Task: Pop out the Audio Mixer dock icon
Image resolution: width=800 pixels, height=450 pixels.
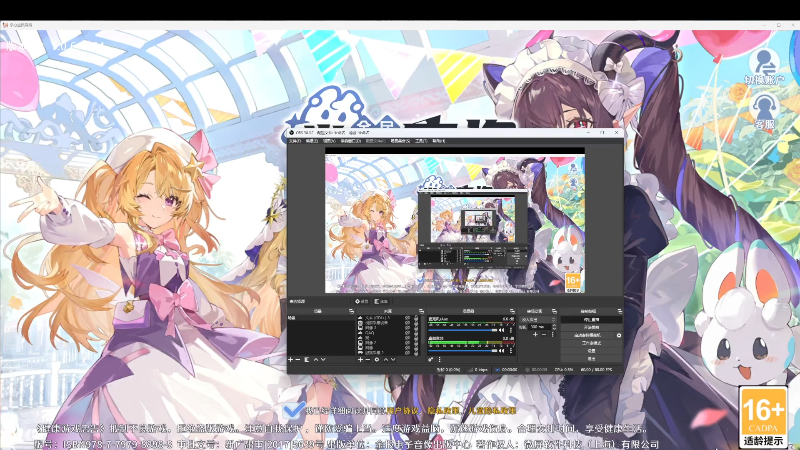Action: pos(512,311)
